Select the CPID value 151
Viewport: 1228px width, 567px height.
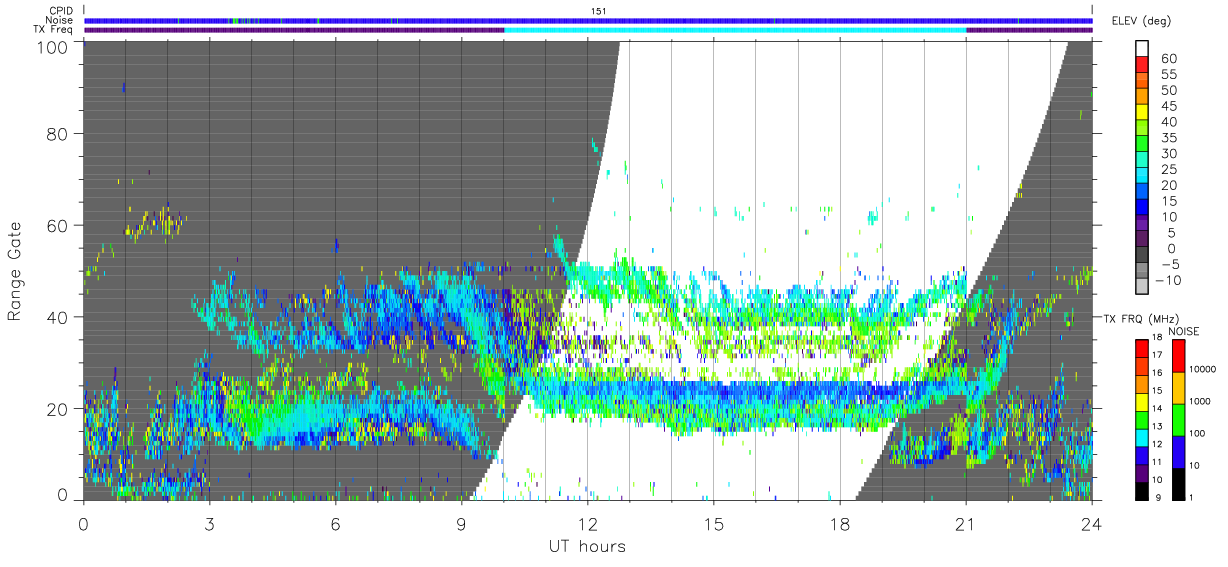click(x=599, y=11)
